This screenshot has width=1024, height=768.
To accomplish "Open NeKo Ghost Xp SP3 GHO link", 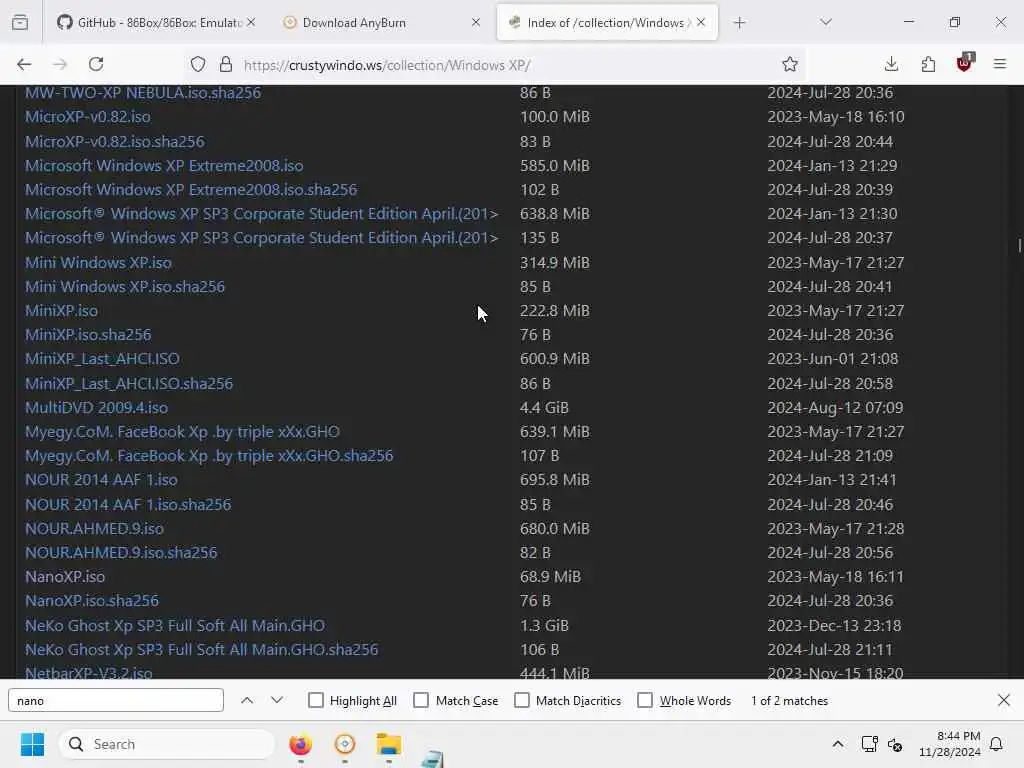I will pyautogui.click(x=175, y=626).
